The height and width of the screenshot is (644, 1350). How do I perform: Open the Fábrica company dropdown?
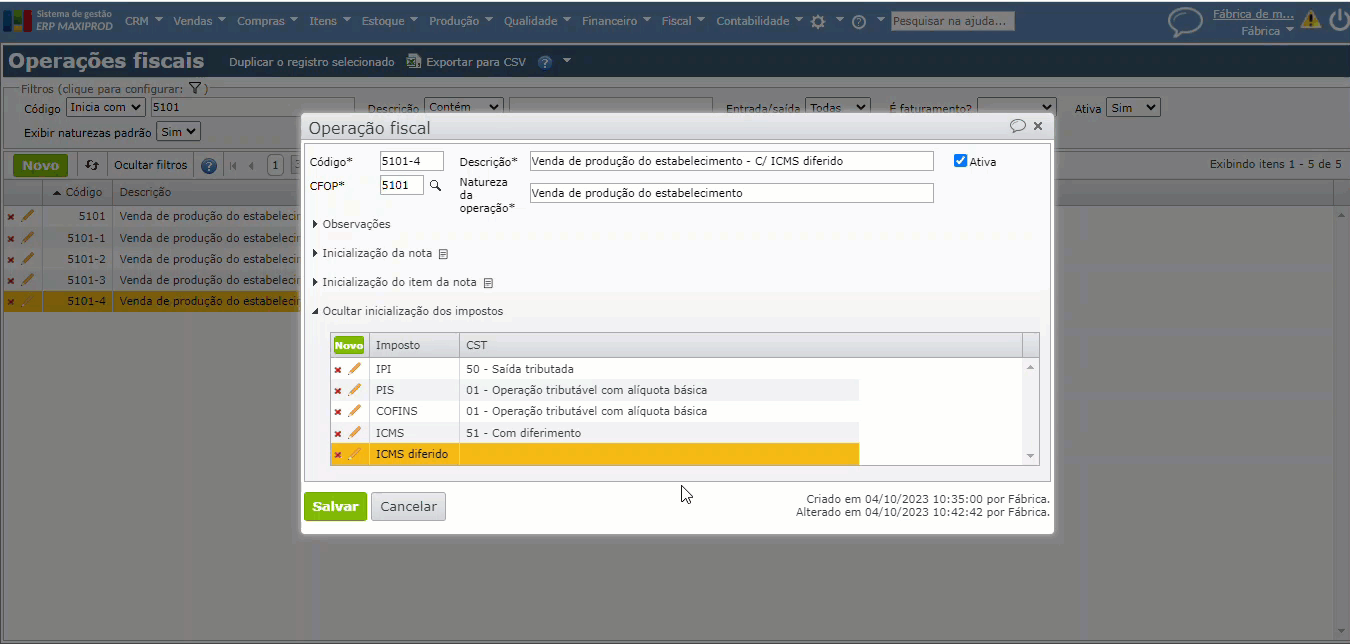pos(1267,31)
